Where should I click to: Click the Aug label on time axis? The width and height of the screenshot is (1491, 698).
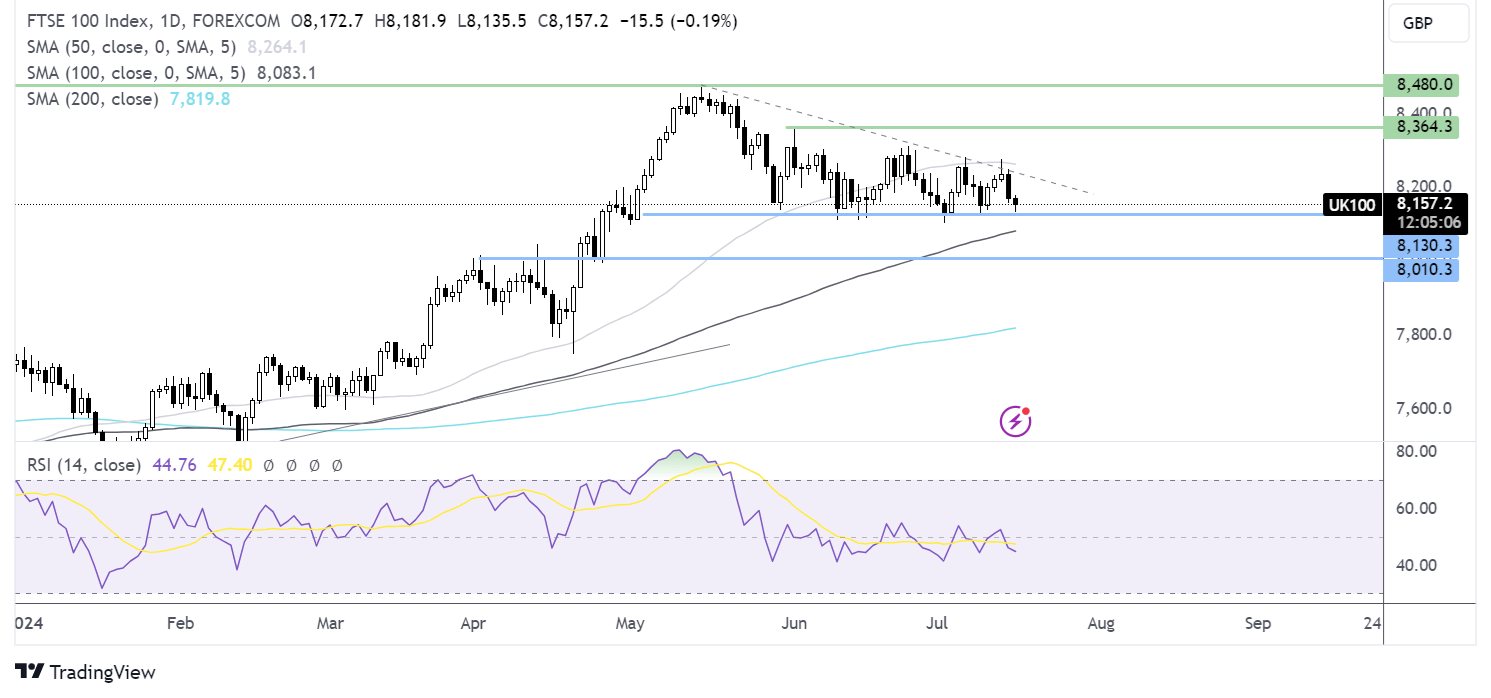click(x=1101, y=624)
